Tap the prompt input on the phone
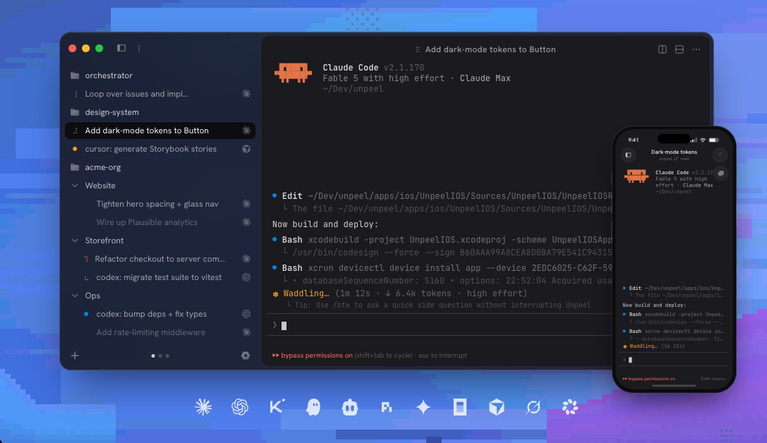Screen dimensions: 767x443 click(x=674, y=360)
